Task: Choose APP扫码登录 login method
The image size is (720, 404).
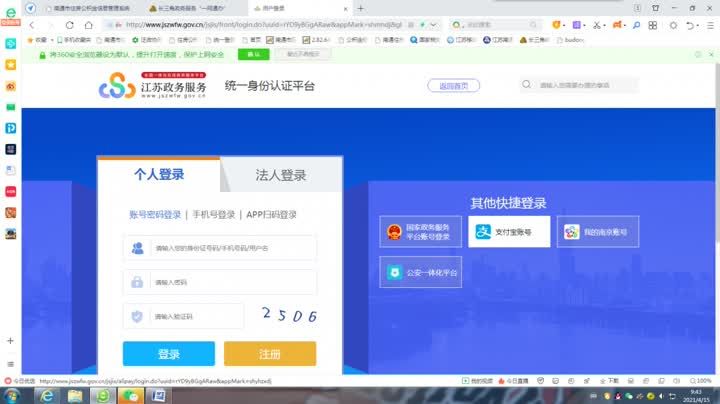Action: point(271,214)
